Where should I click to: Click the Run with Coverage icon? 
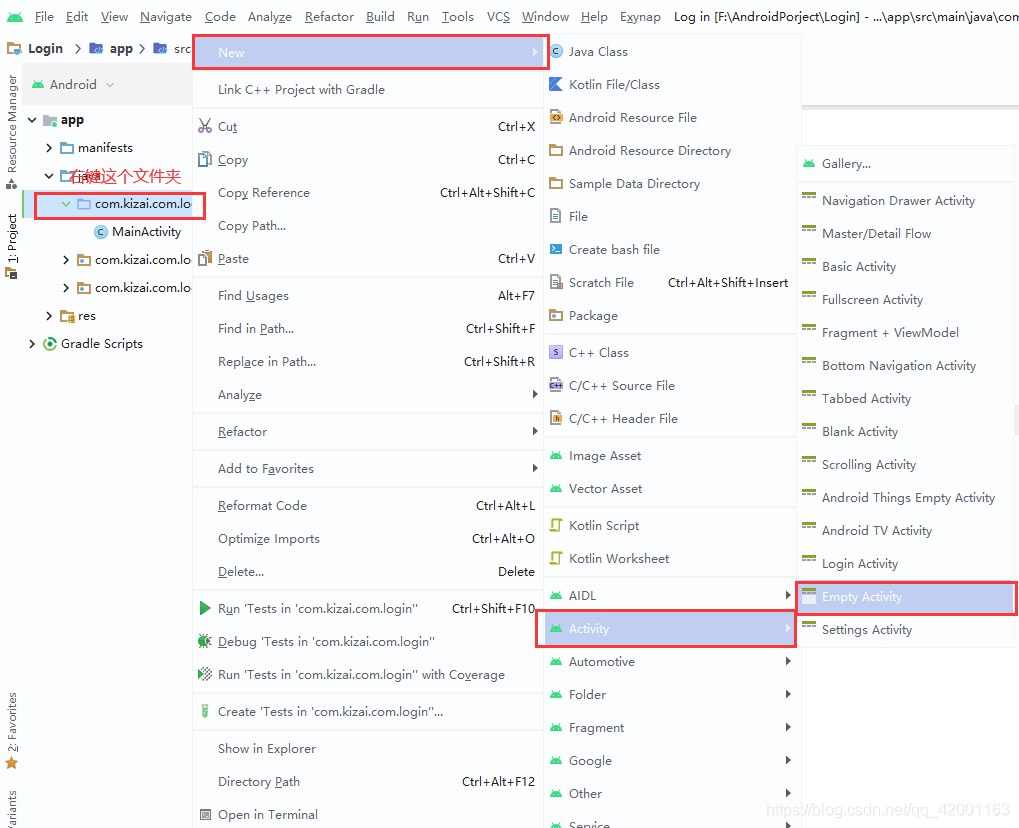(205, 674)
